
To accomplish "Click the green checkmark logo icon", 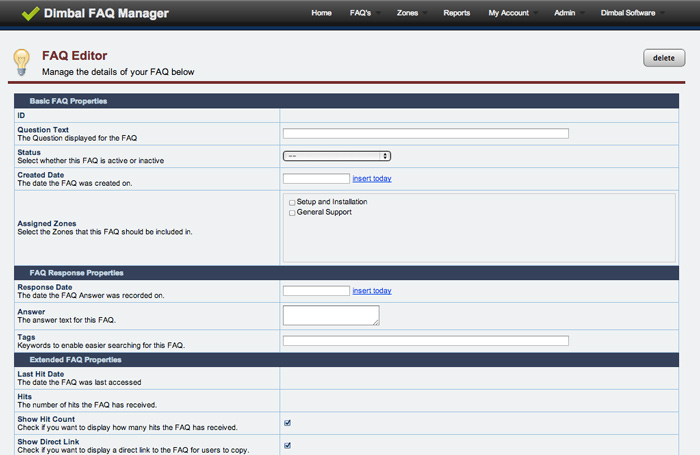I will (x=30, y=13).
